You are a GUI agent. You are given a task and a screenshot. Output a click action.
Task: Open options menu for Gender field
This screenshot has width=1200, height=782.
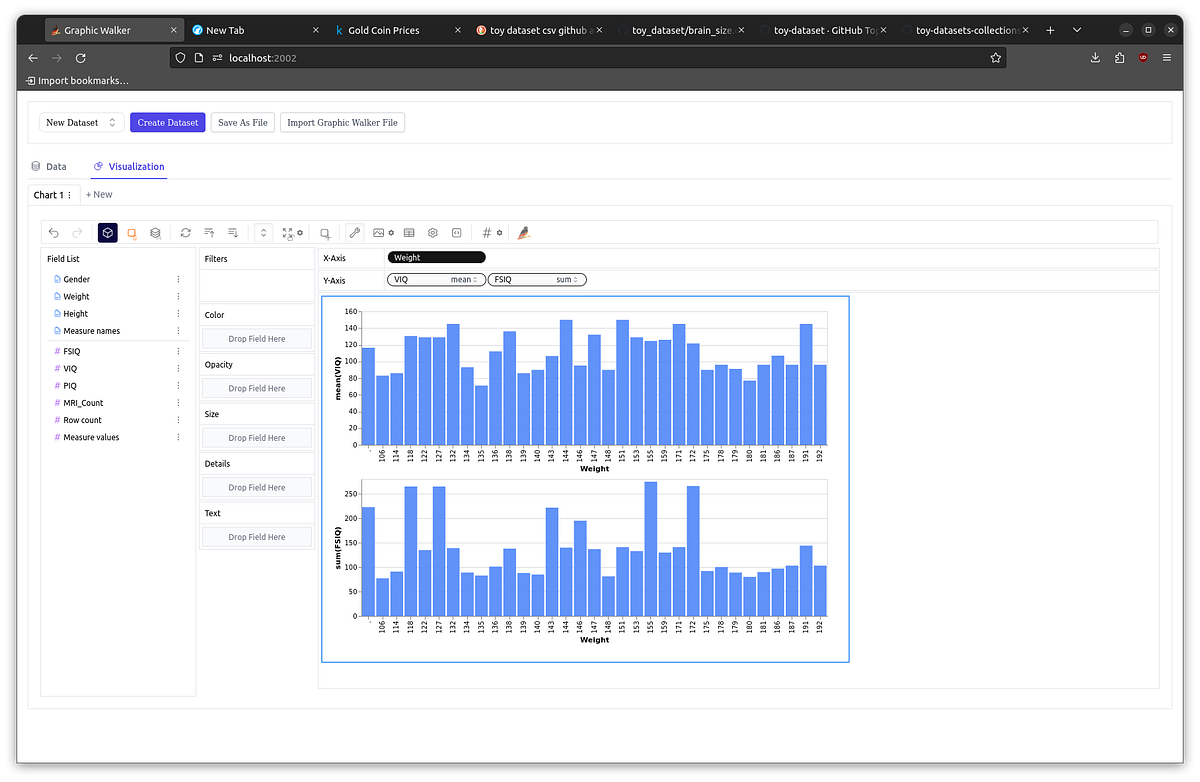point(179,280)
